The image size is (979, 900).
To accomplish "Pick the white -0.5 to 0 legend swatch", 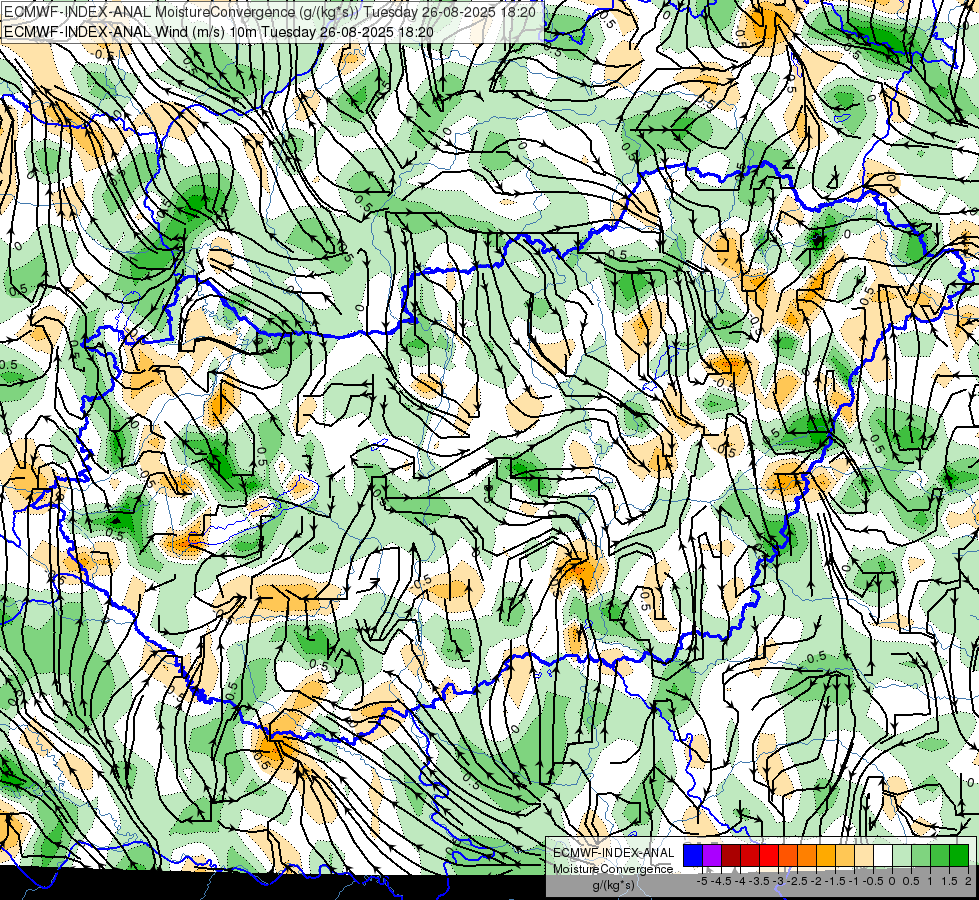I will click(883, 856).
